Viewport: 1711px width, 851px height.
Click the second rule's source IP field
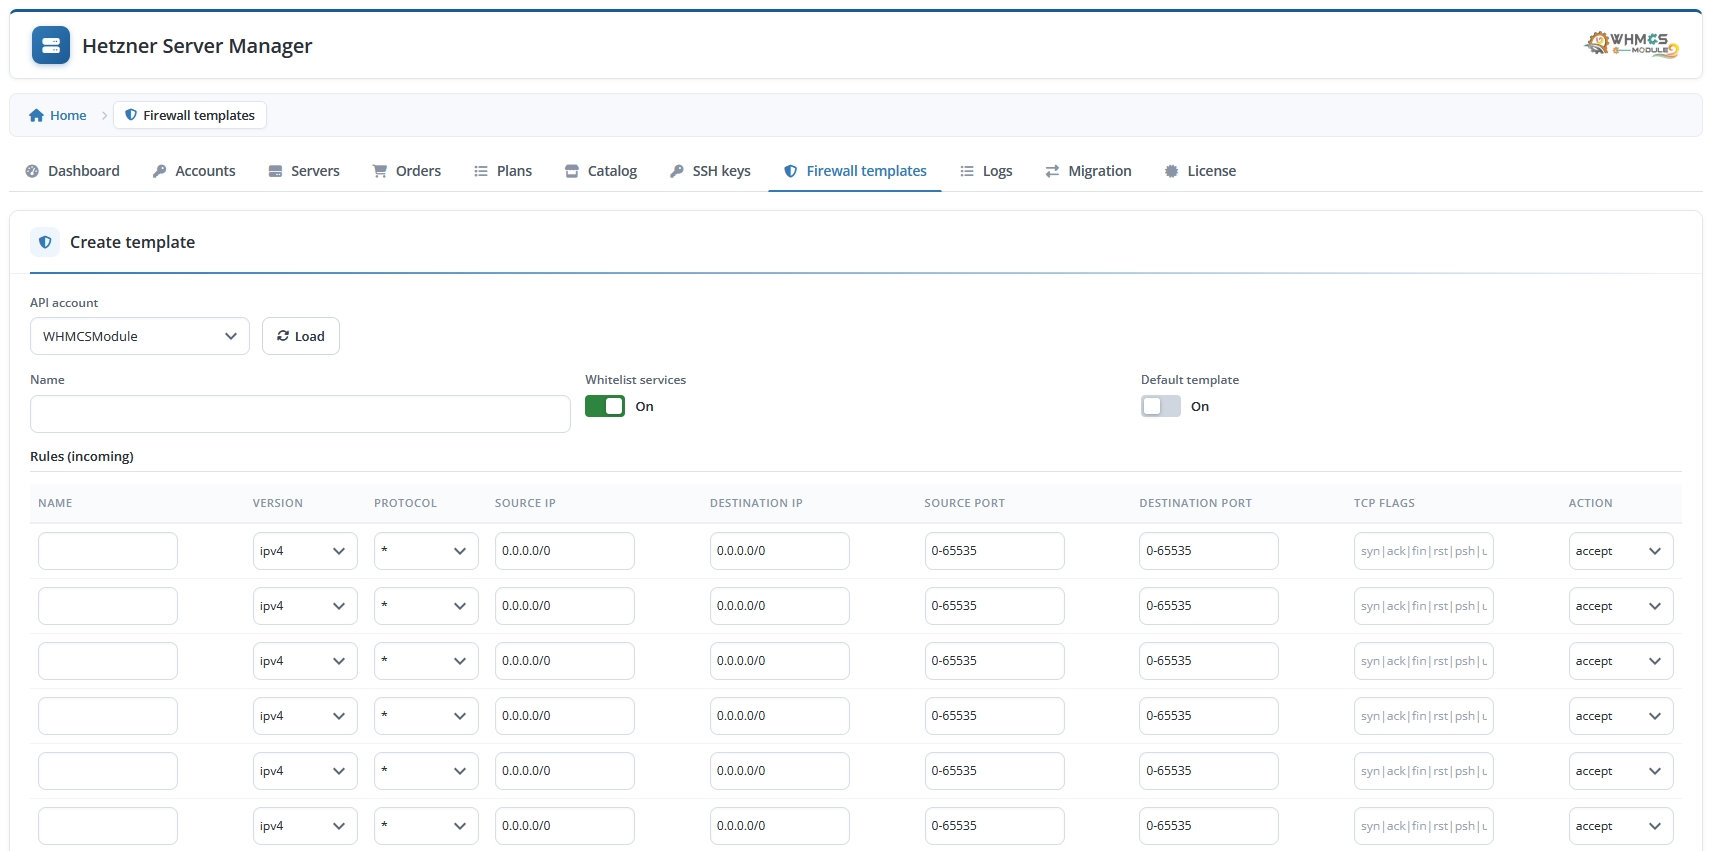(565, 606)
